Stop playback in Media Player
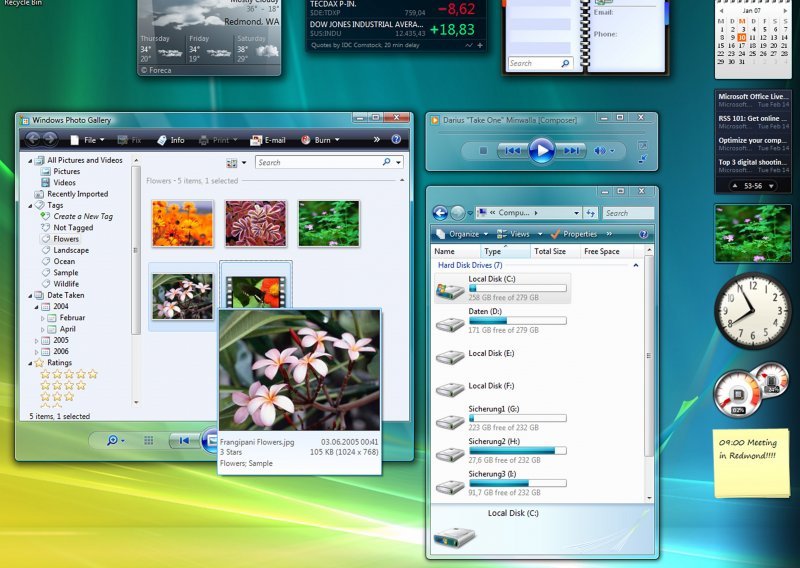The height and width of the screenshot is (568, 800). (x=483, y=151)
